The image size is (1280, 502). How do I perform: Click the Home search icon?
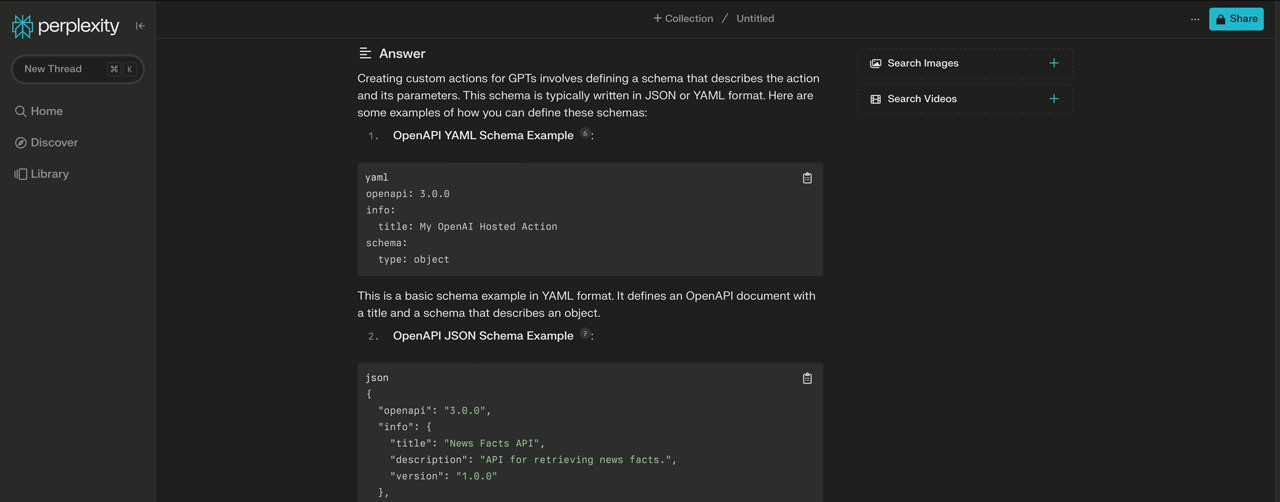click(x=20, y=111)
